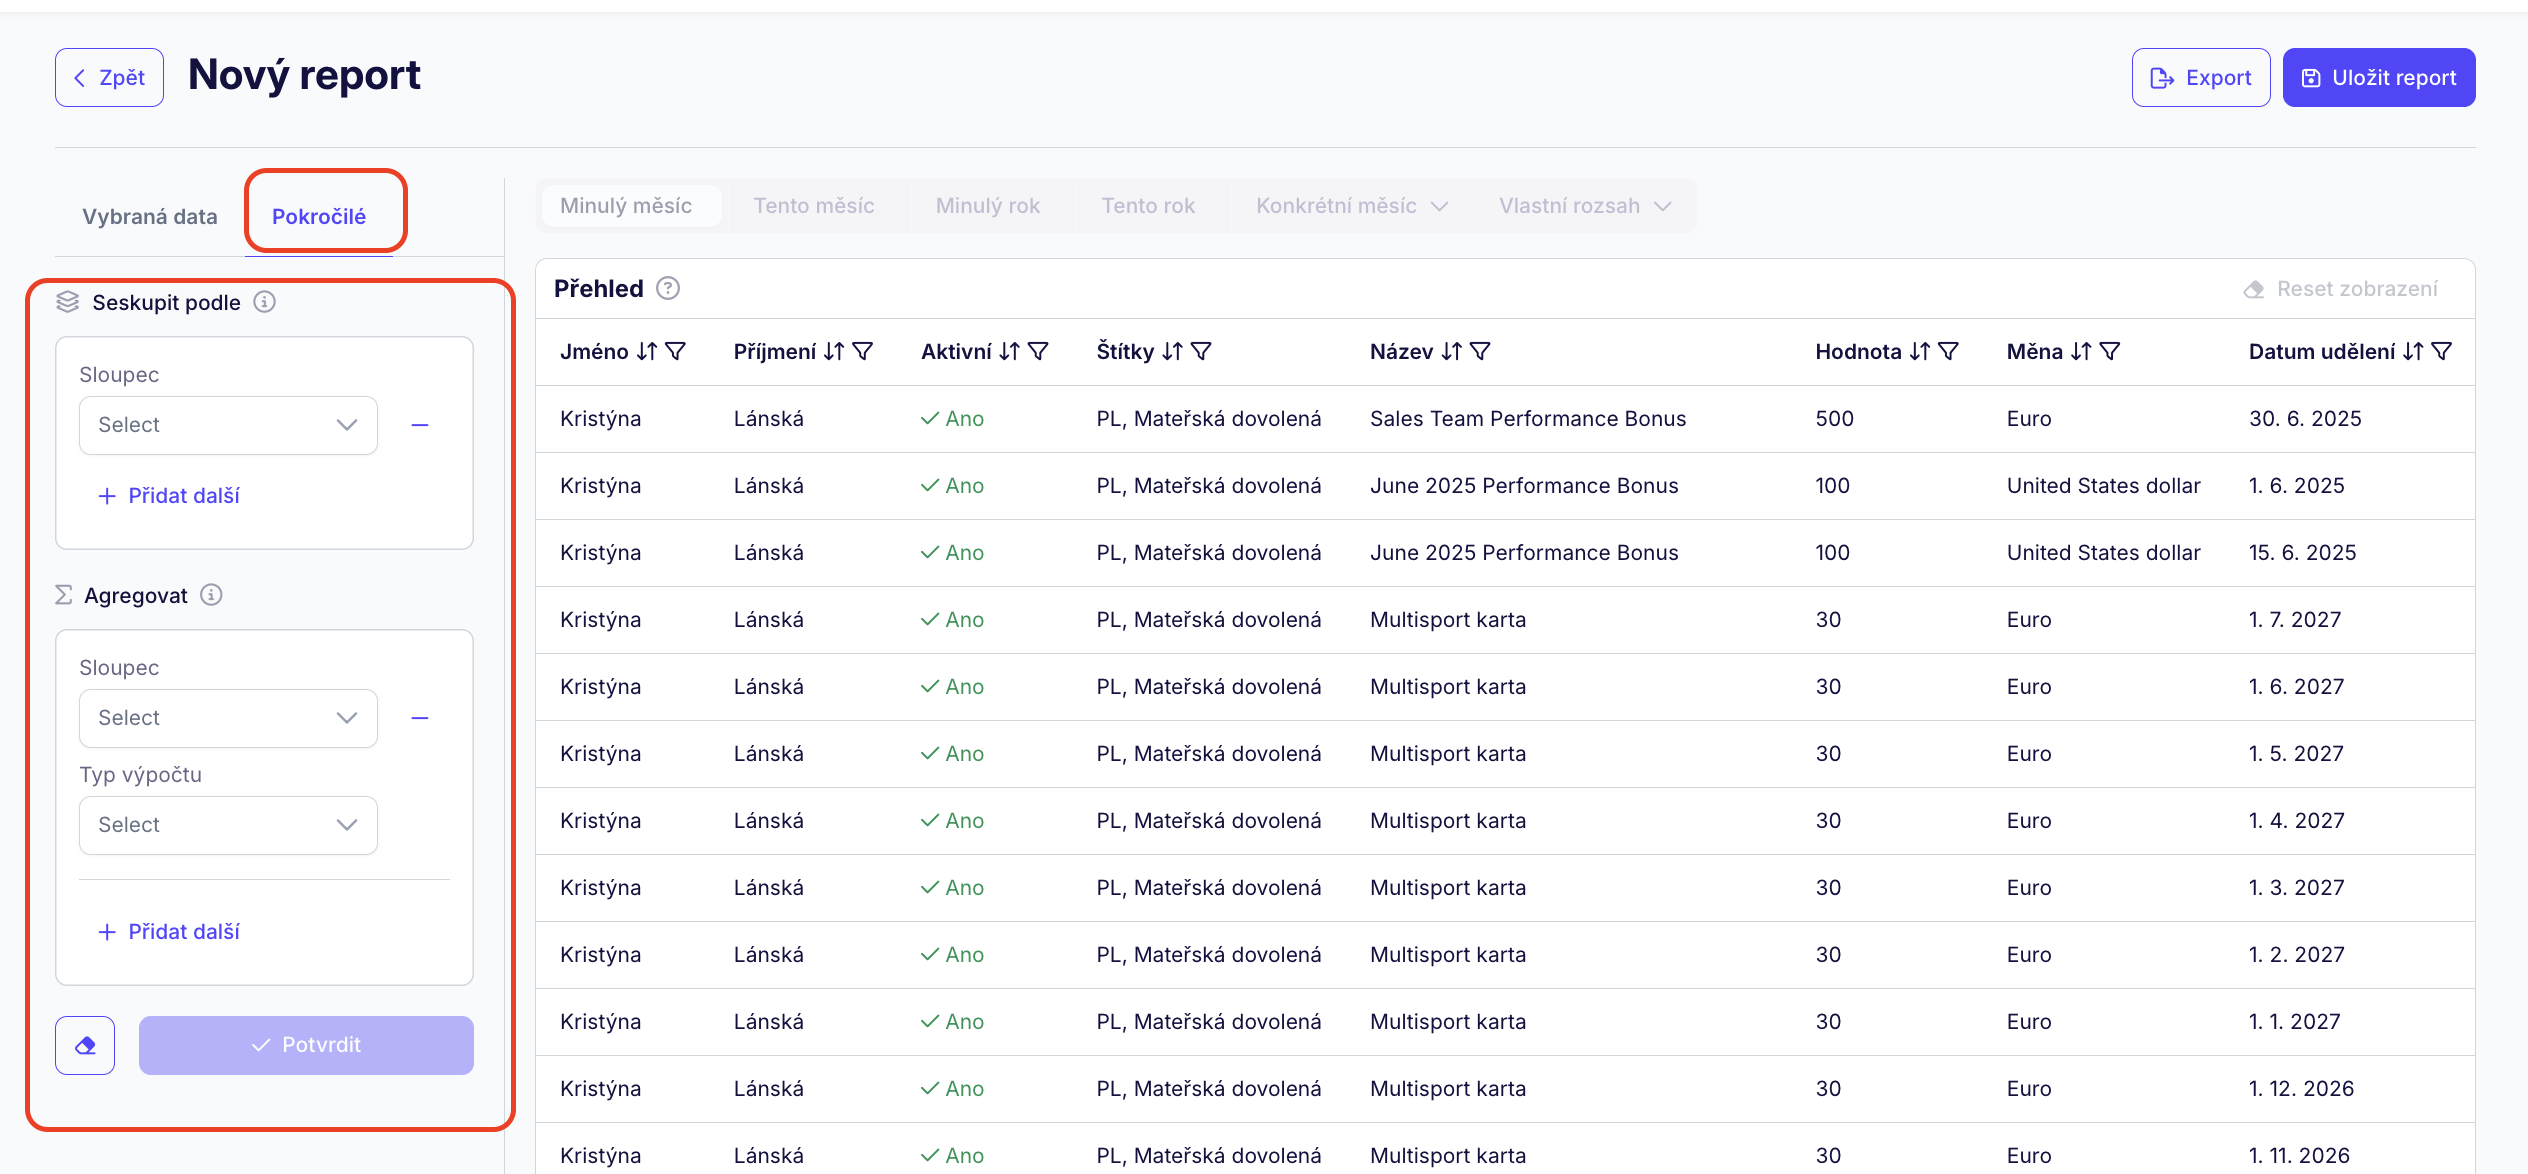Open the filter icon on Příjmení column

[863, 352]
